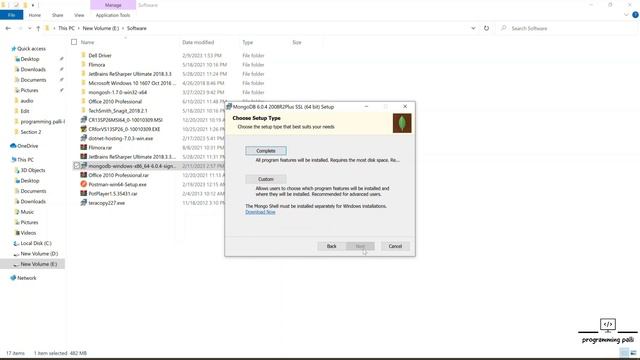Open the File tab in Explorer
This screenshot has width=640, height=360.
11,15
